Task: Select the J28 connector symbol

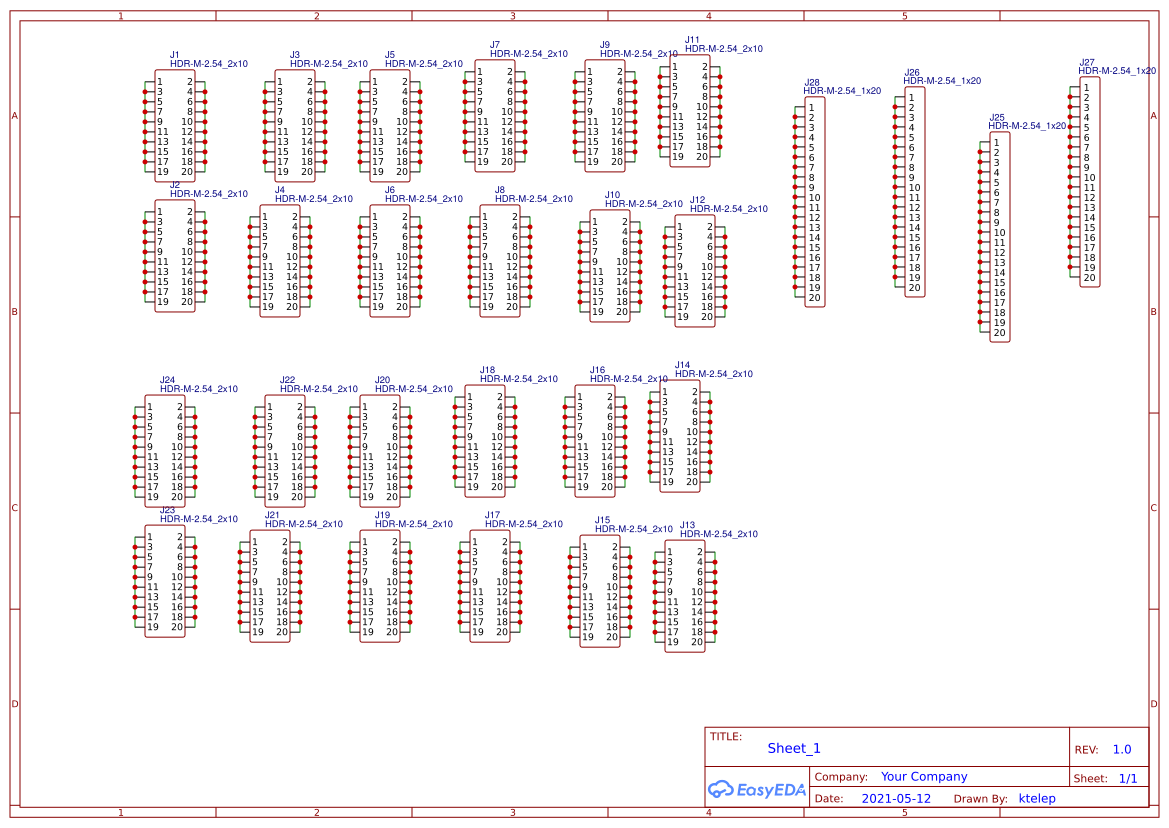Action: pos(815,200)
